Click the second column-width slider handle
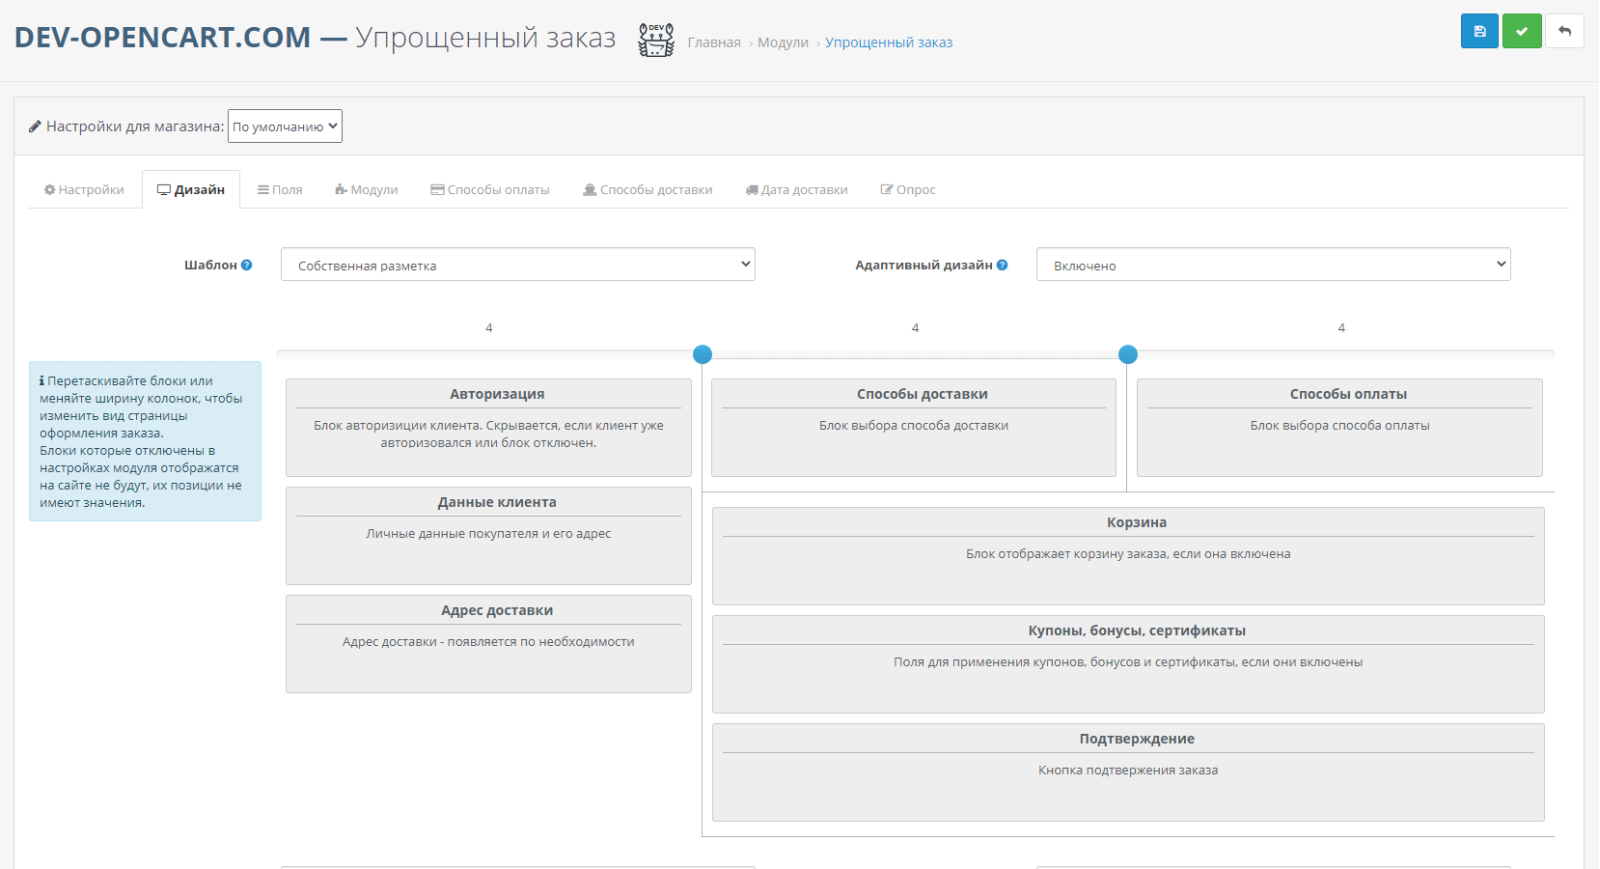Image resolution: width=1600 pixels, height=869 pixels. pos(1128,354)
